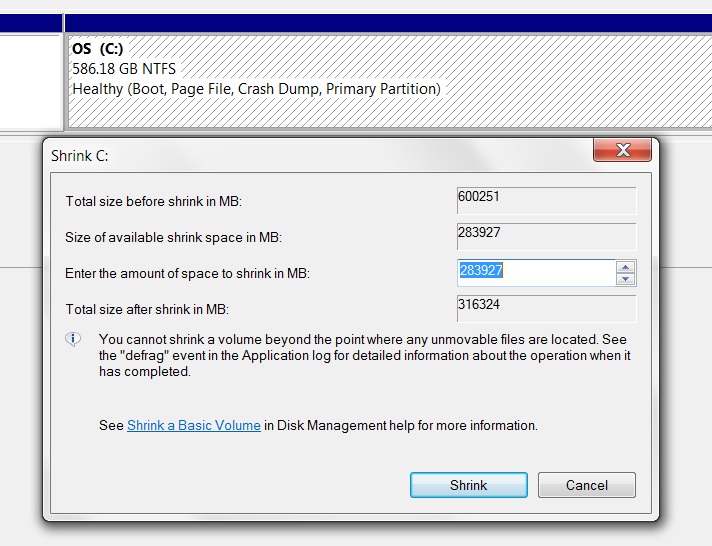Click the 'Total size after shrink in MB' label

[147, 309]
